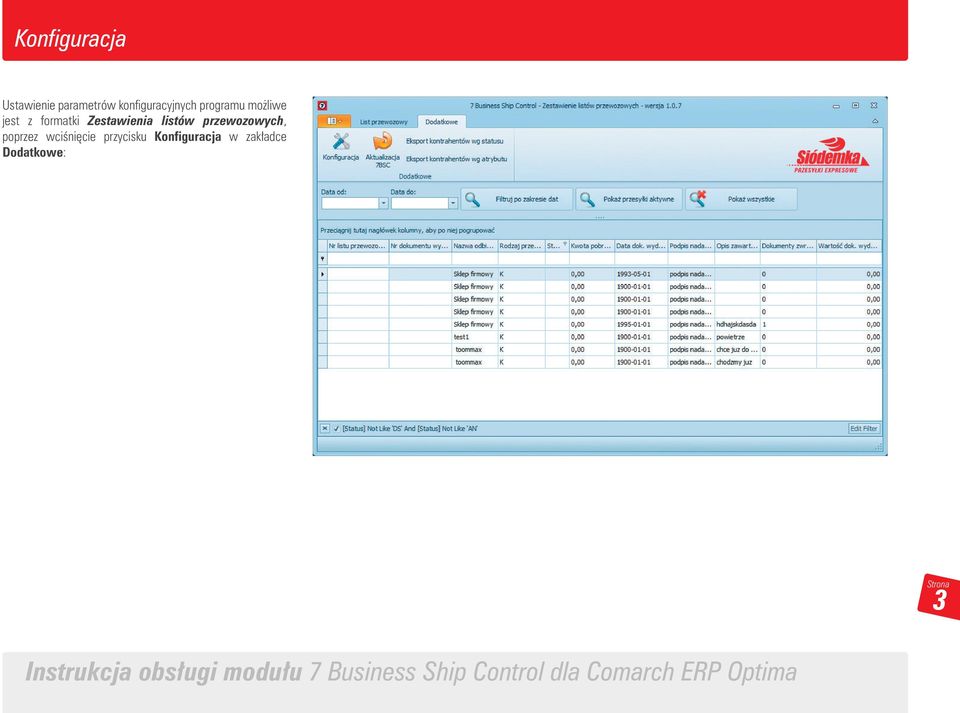Sort by Nr listu przewozowego column

click(358, 245)
